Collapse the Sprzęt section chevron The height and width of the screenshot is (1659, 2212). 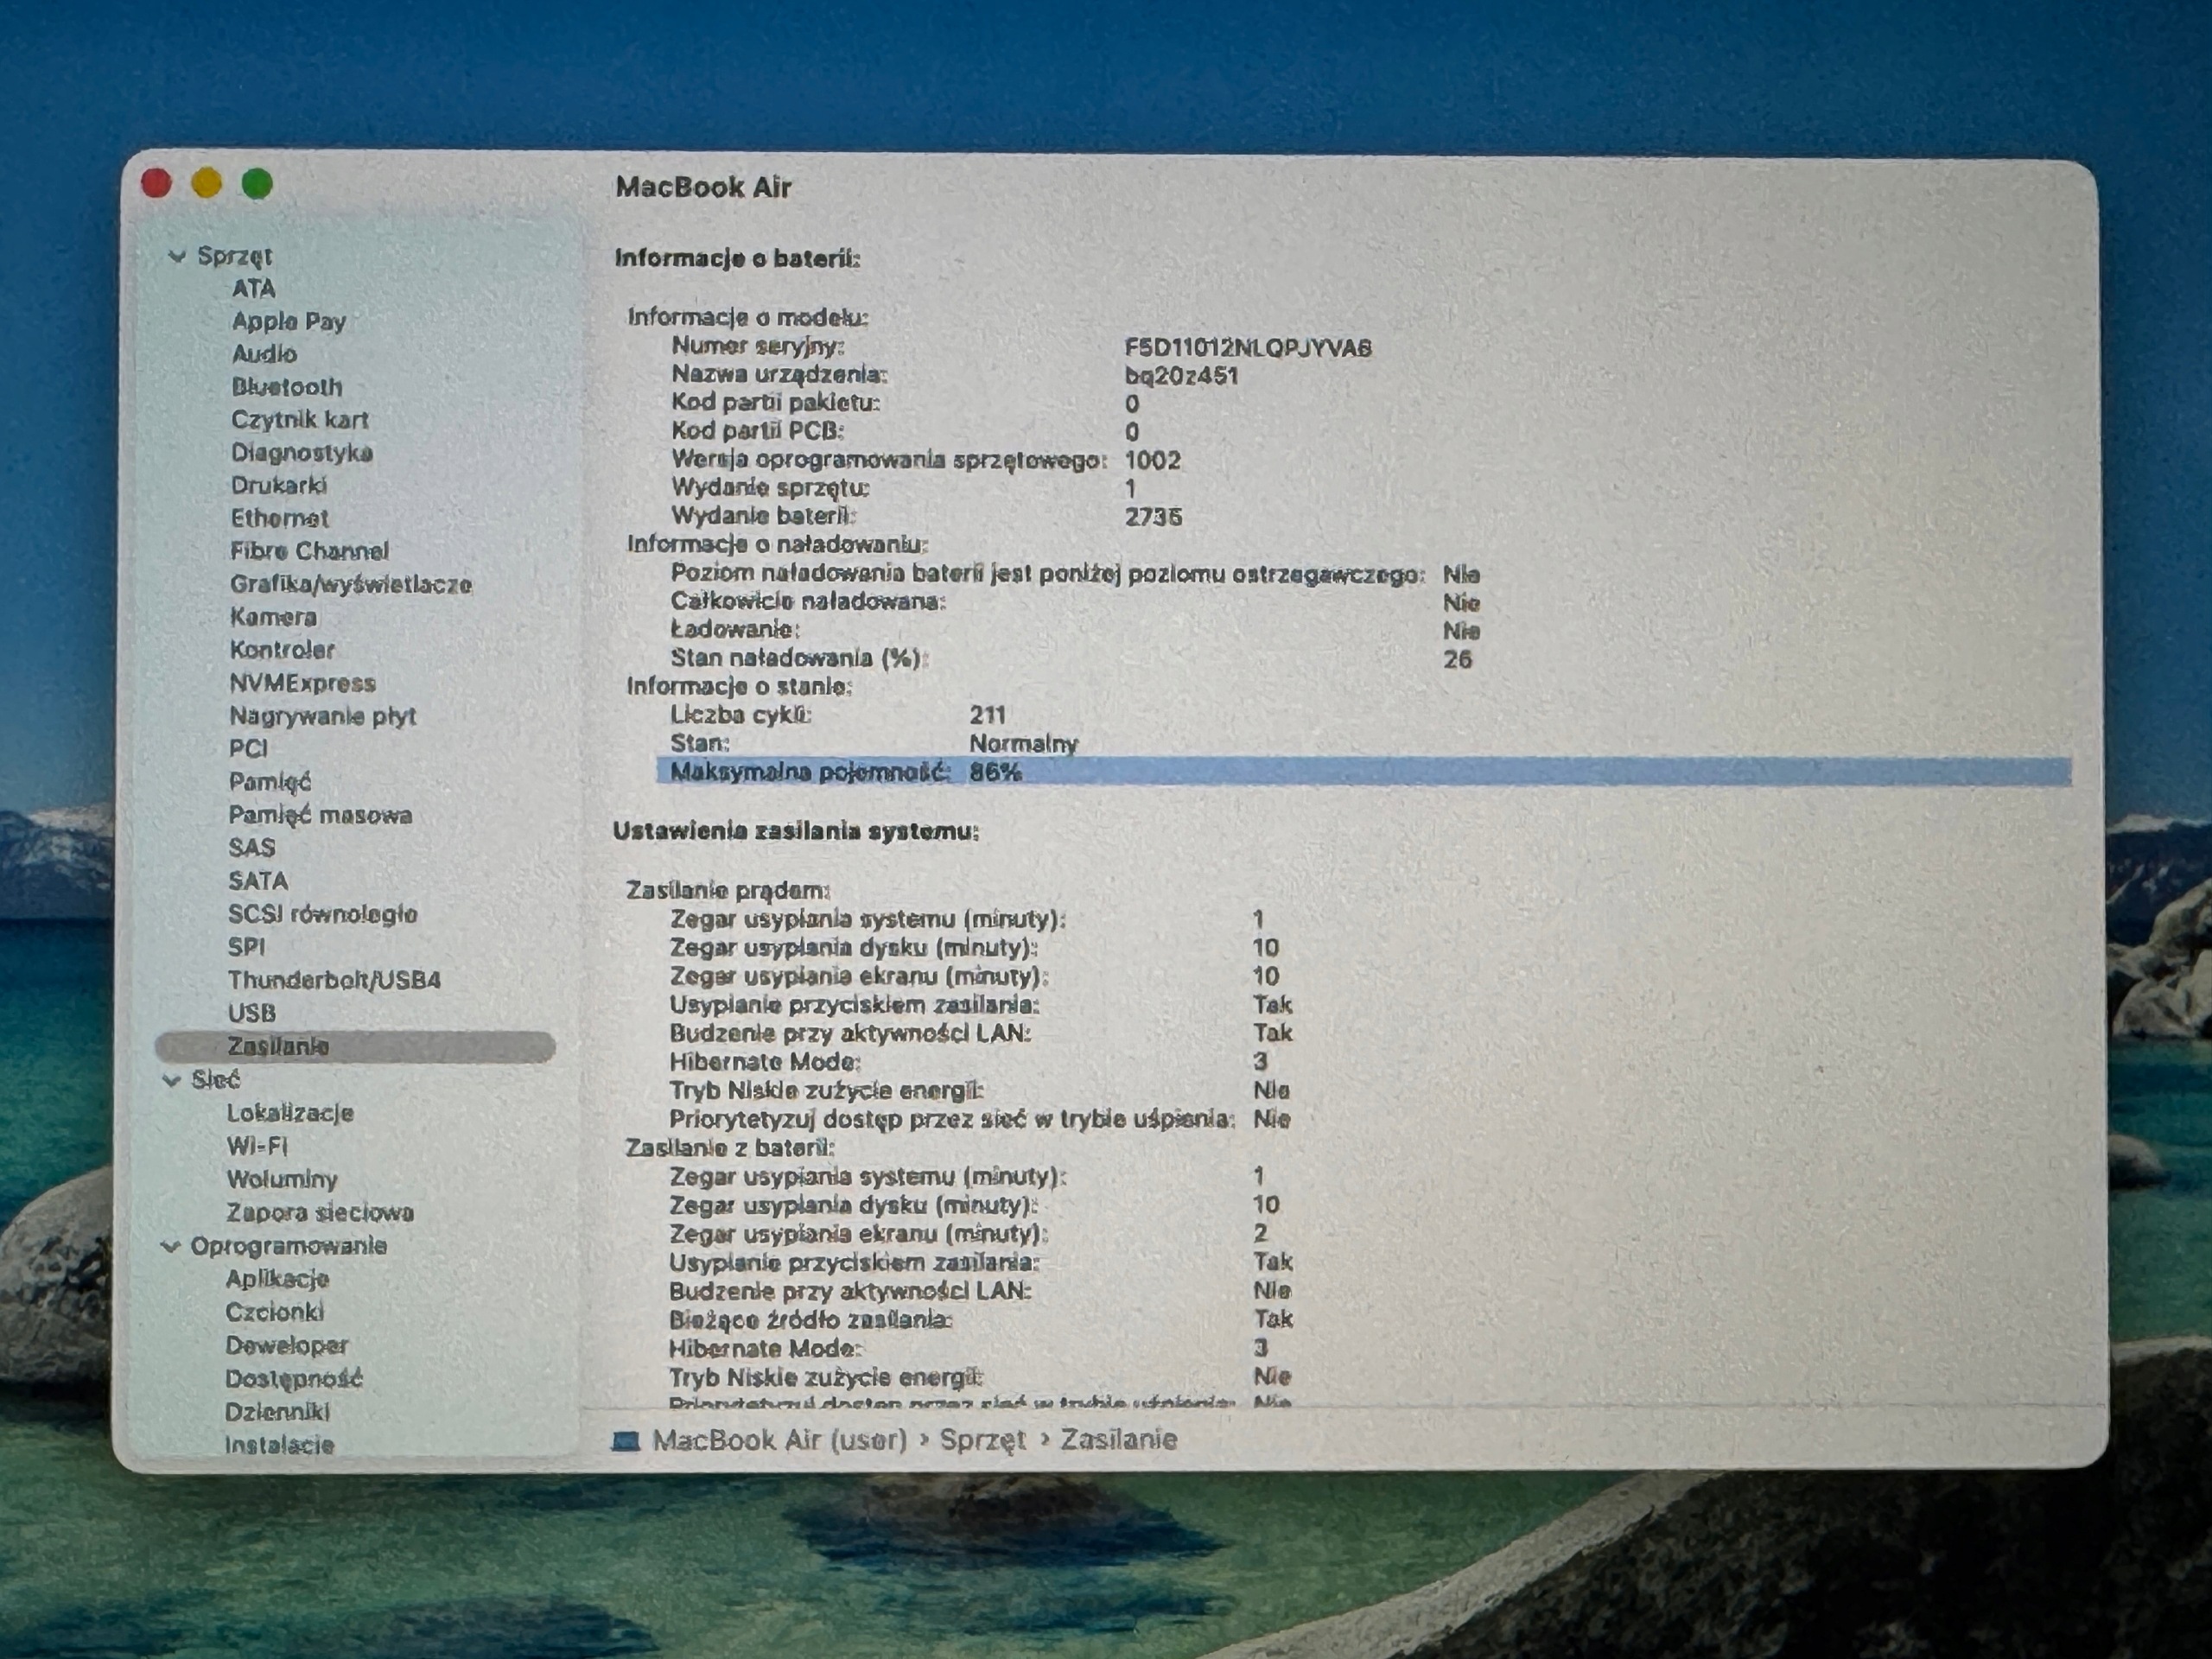click(x=177, y=257)
